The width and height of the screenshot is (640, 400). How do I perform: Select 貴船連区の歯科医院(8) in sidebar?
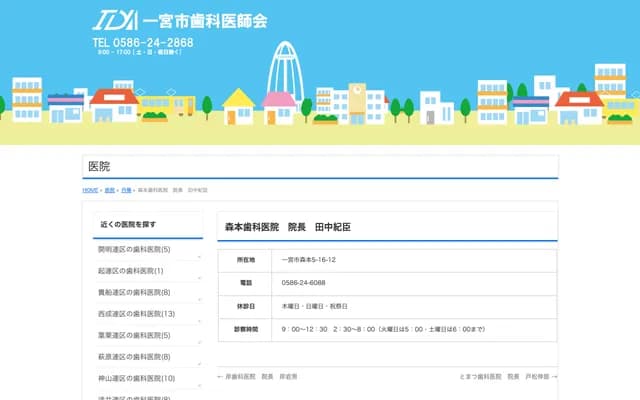[134, 292]
